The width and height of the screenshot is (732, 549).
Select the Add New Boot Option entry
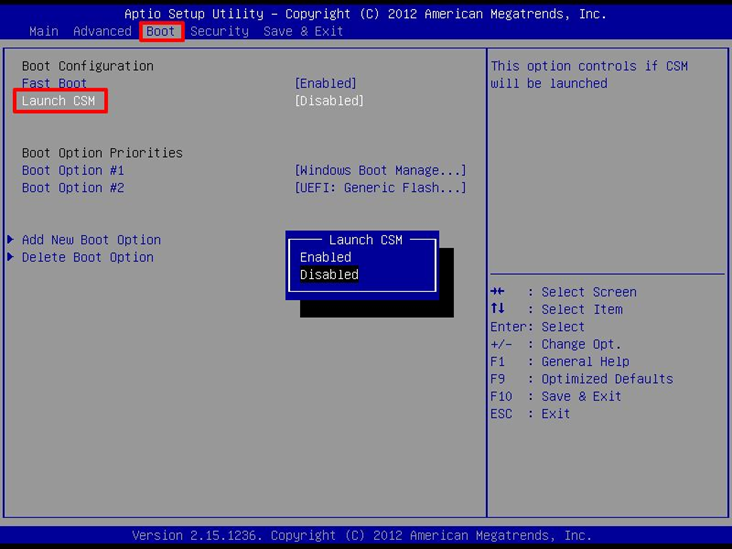pos(91,240)
